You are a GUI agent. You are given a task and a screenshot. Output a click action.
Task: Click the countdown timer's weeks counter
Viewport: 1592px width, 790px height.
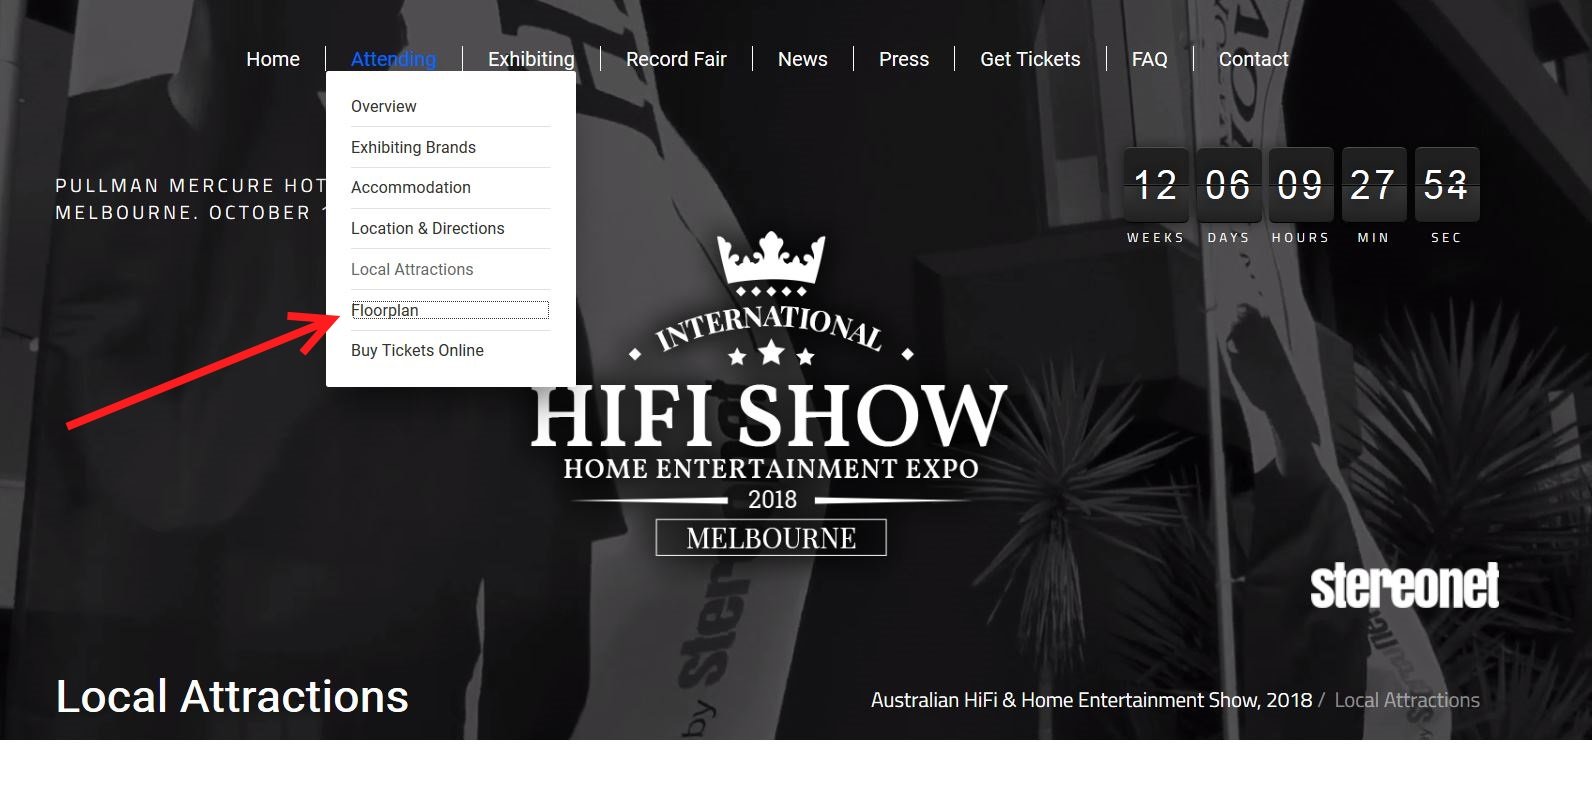[x=1156, y=185]
